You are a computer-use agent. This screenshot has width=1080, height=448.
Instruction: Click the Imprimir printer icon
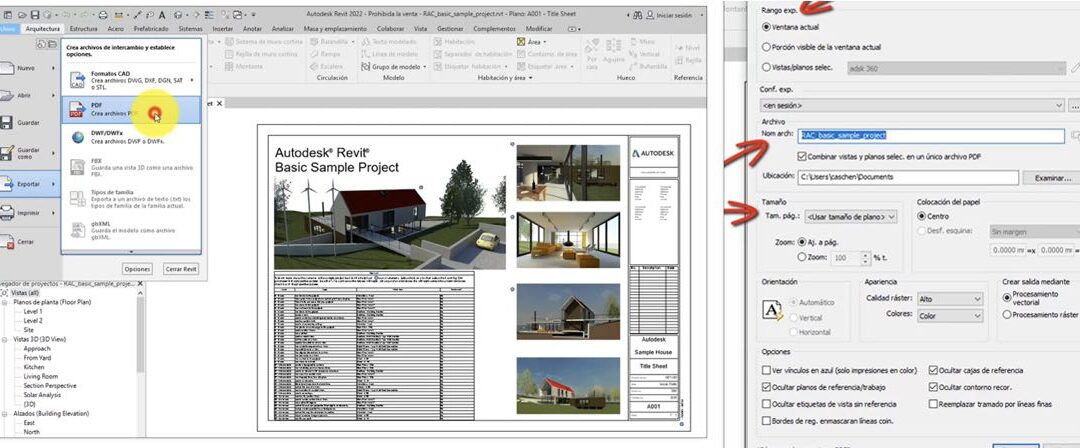coord(6,214)
